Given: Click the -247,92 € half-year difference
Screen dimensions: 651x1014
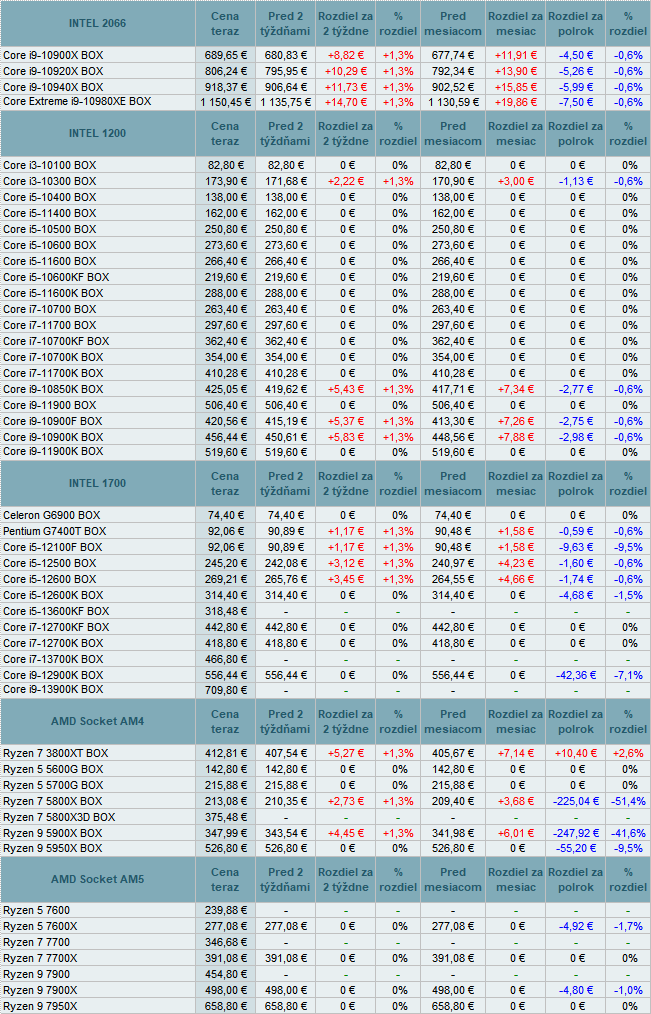Looking at the screenshot, I should coord(575,834).
